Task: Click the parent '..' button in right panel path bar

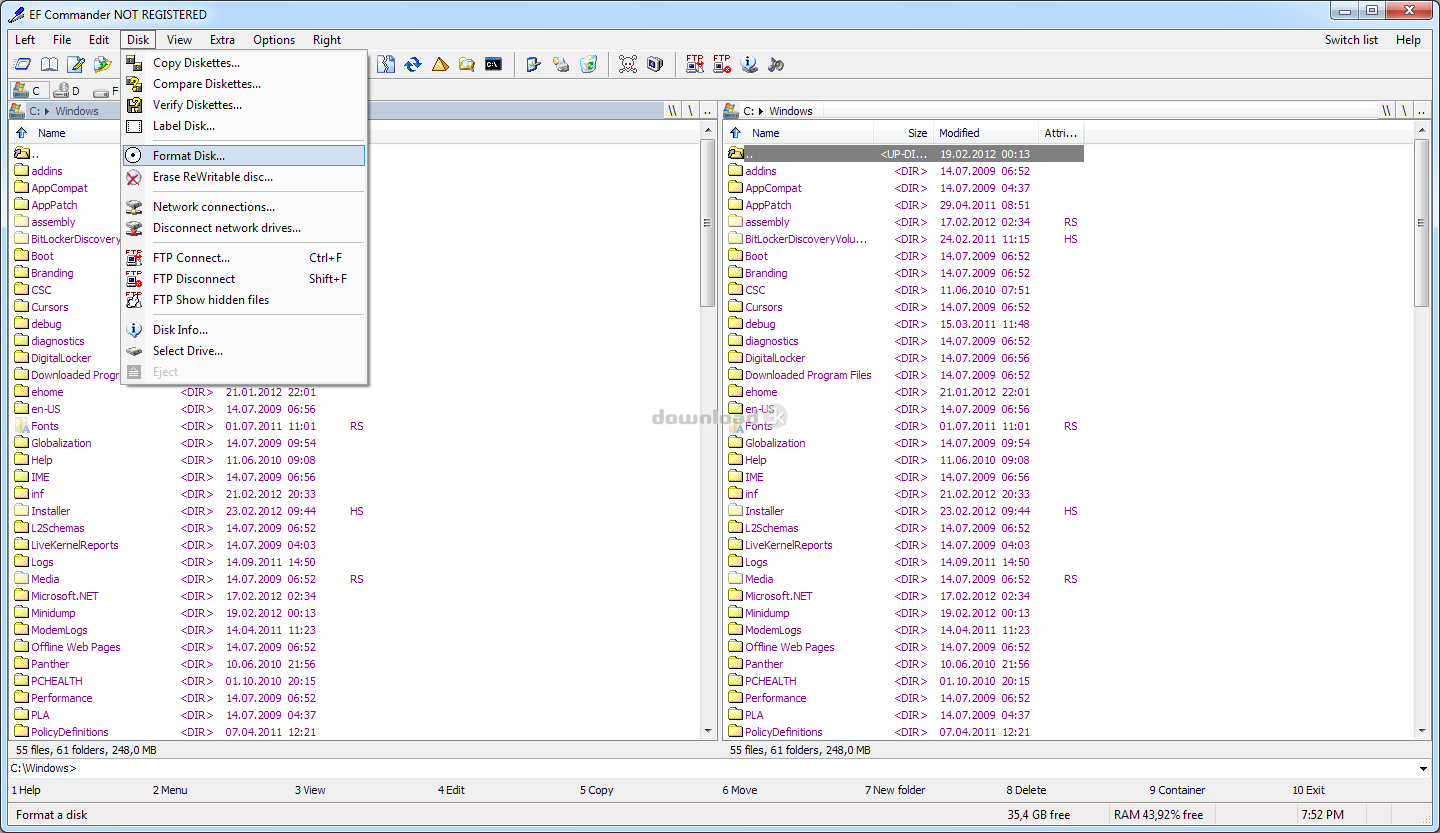Action: [1422, 111]
